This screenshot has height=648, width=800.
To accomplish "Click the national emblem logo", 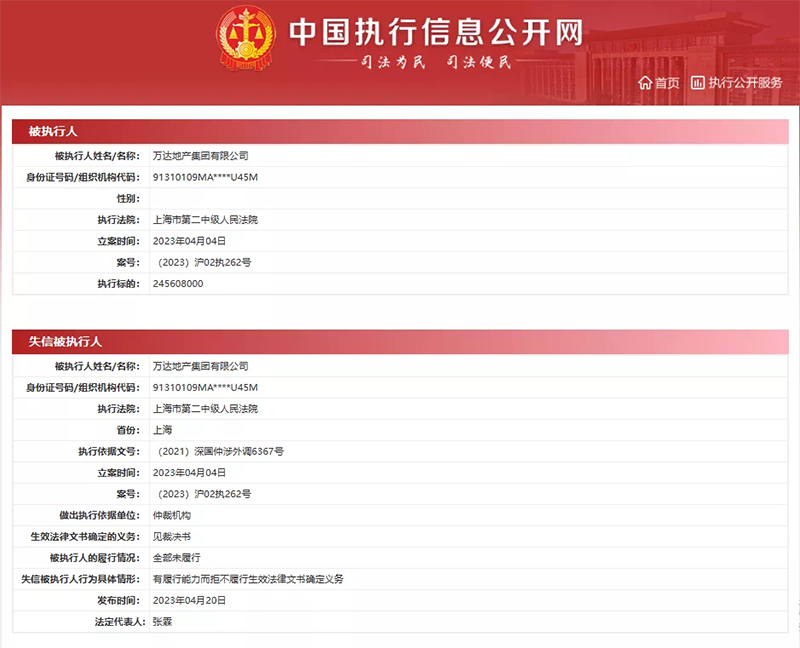I will coord(243,41).
